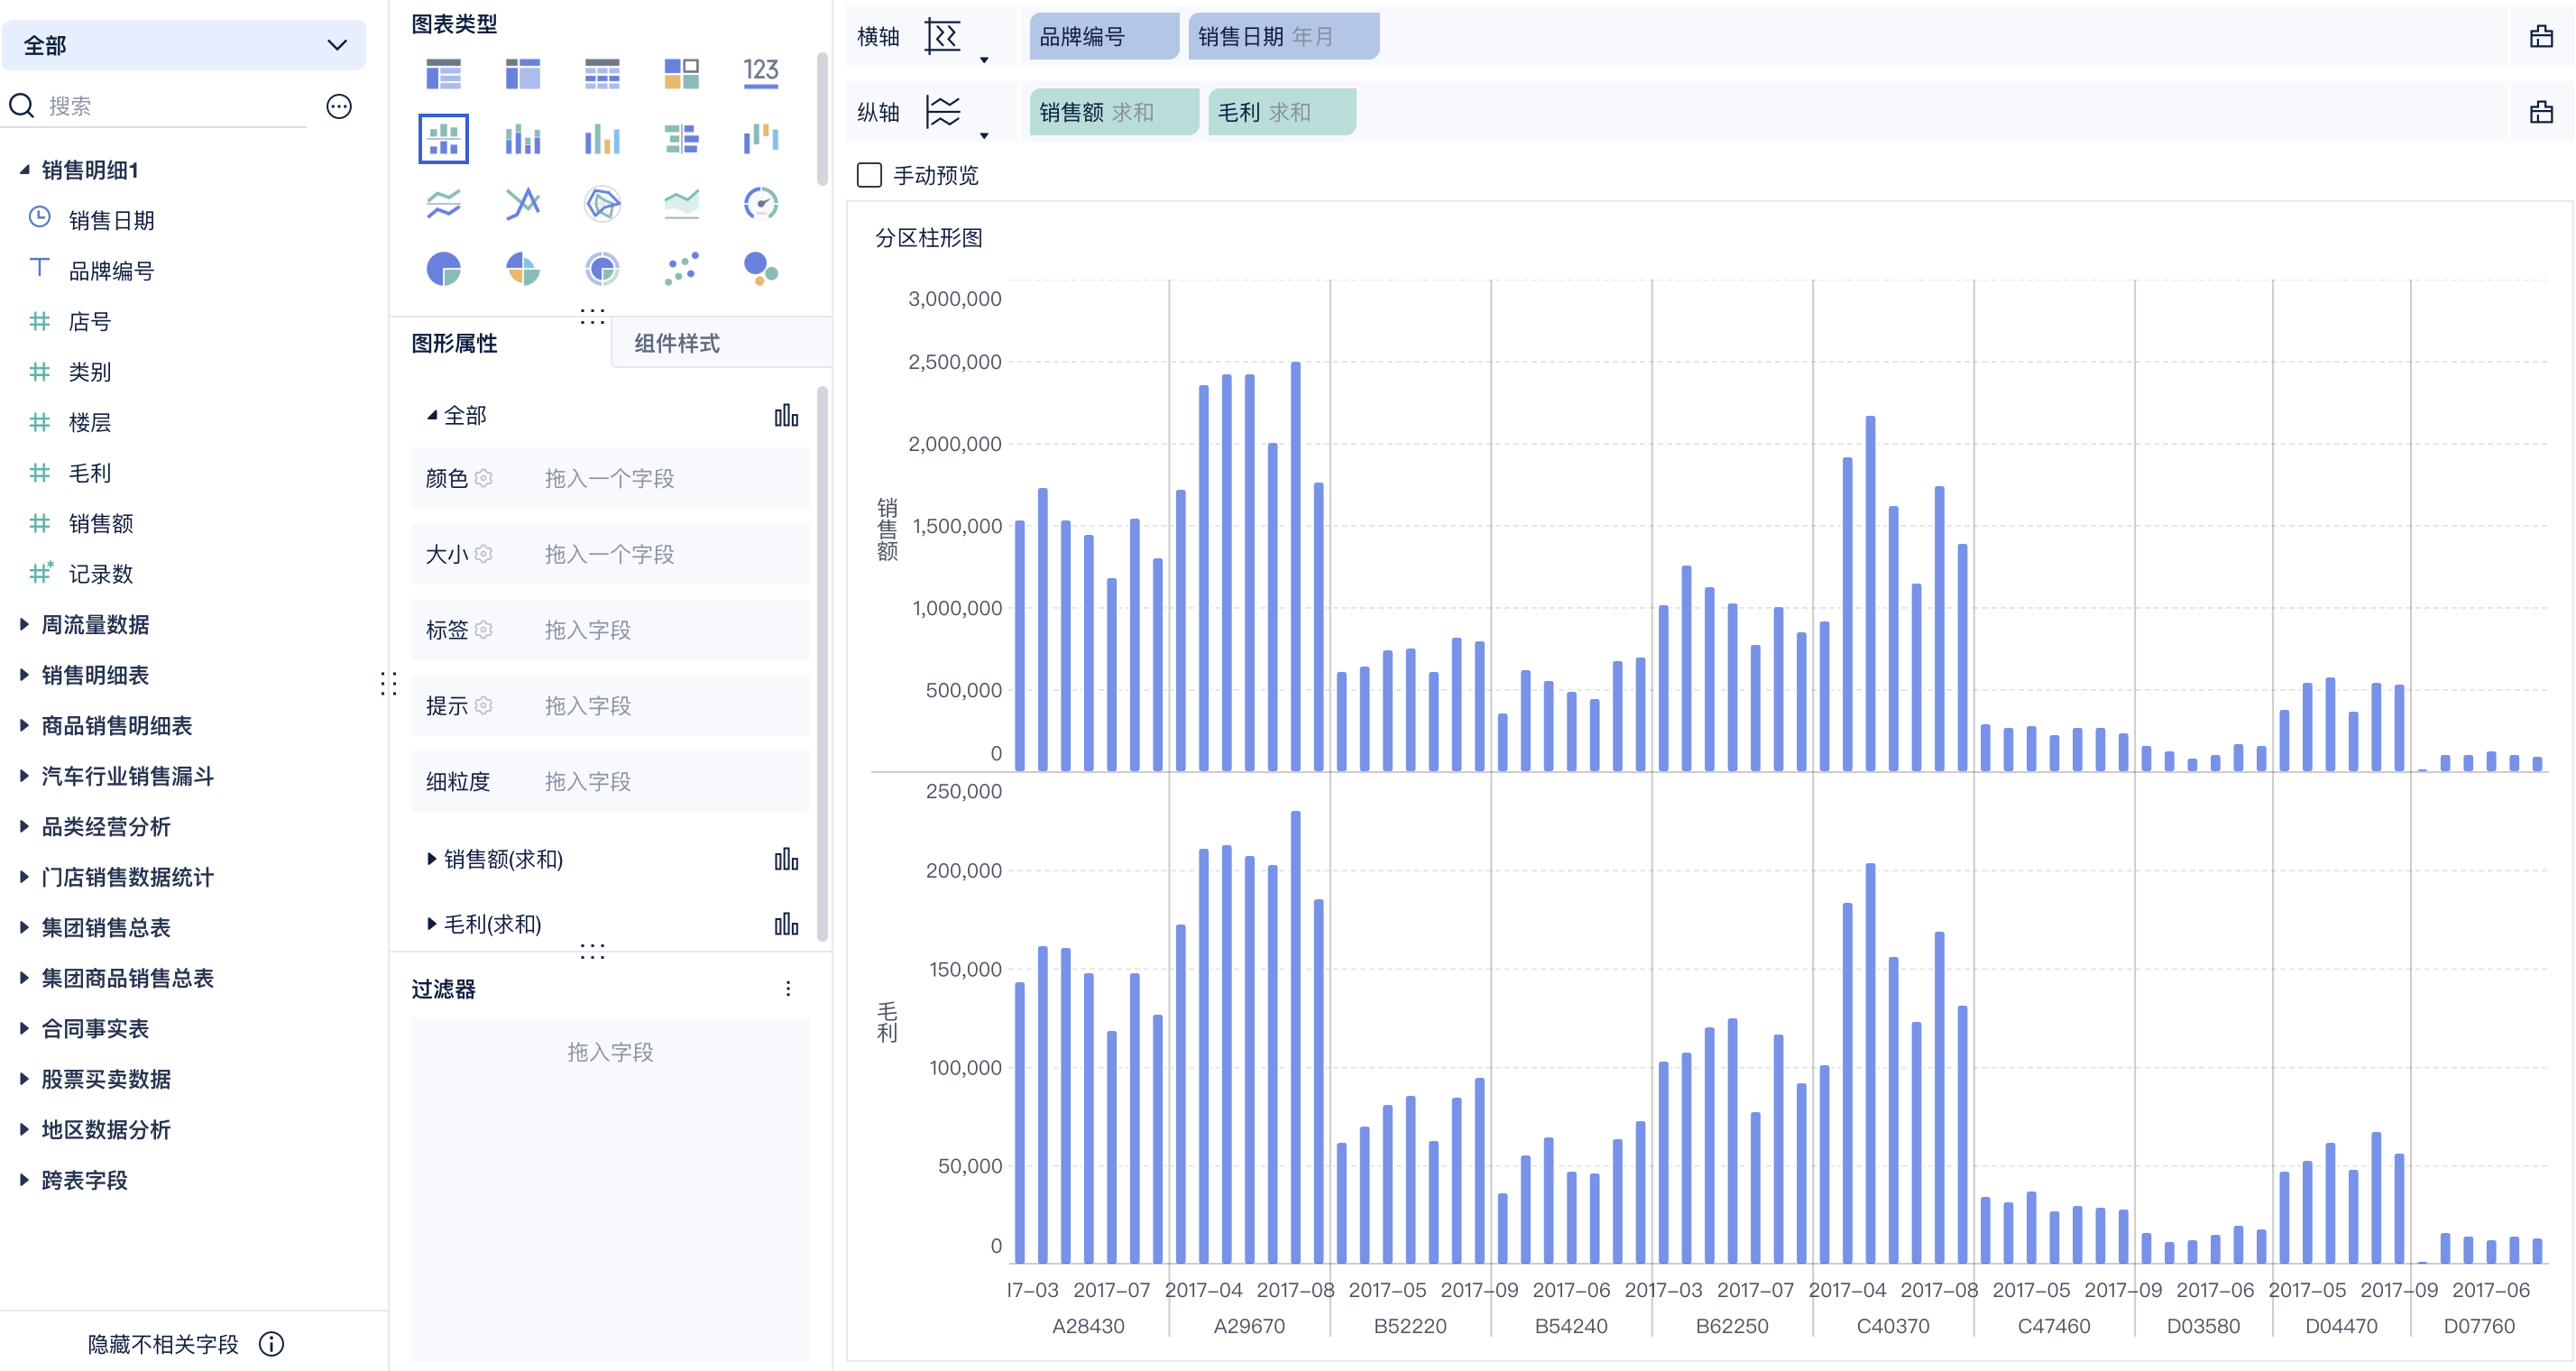
Task: Click the info icon beside 隐藏不相关字段
Action: pos(271,1343)
